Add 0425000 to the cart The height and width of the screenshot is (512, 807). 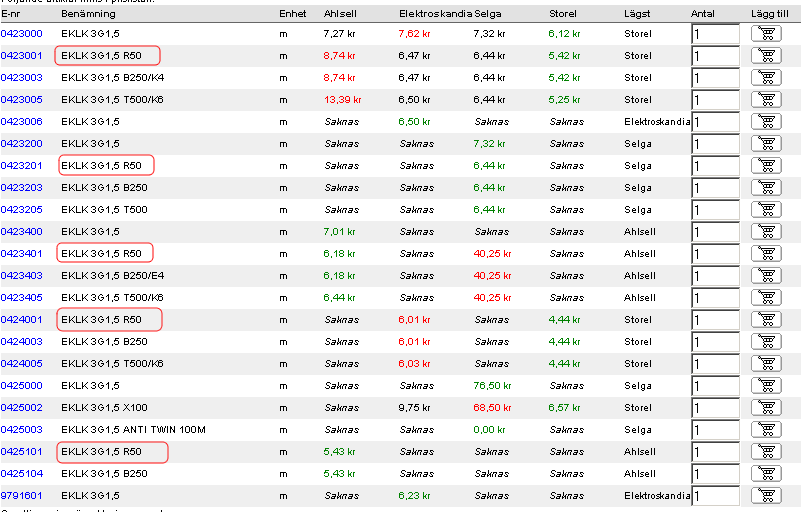[x=766, y=386]
